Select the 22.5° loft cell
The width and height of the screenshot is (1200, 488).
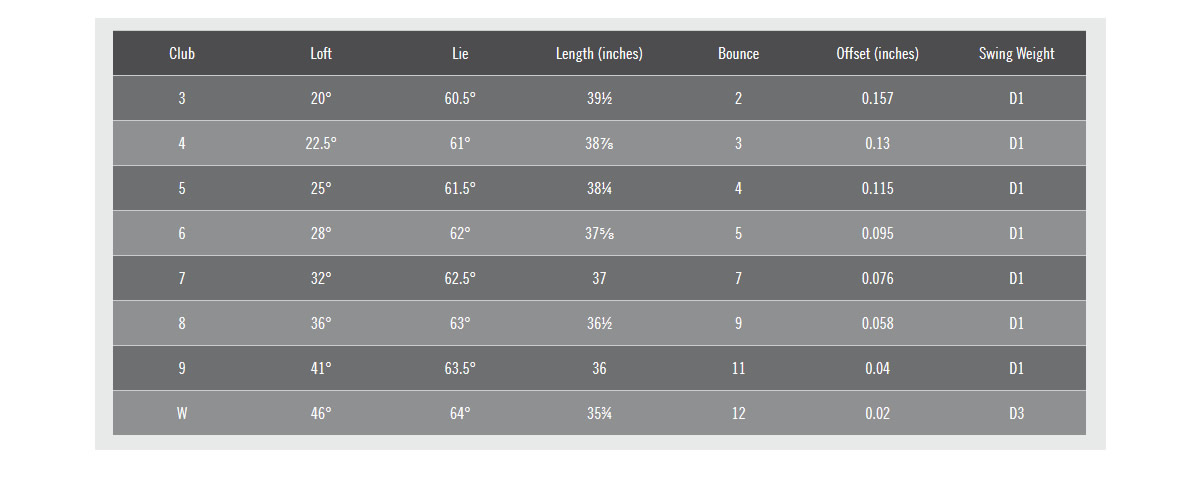pyautogui.click(x=321, y=143)
